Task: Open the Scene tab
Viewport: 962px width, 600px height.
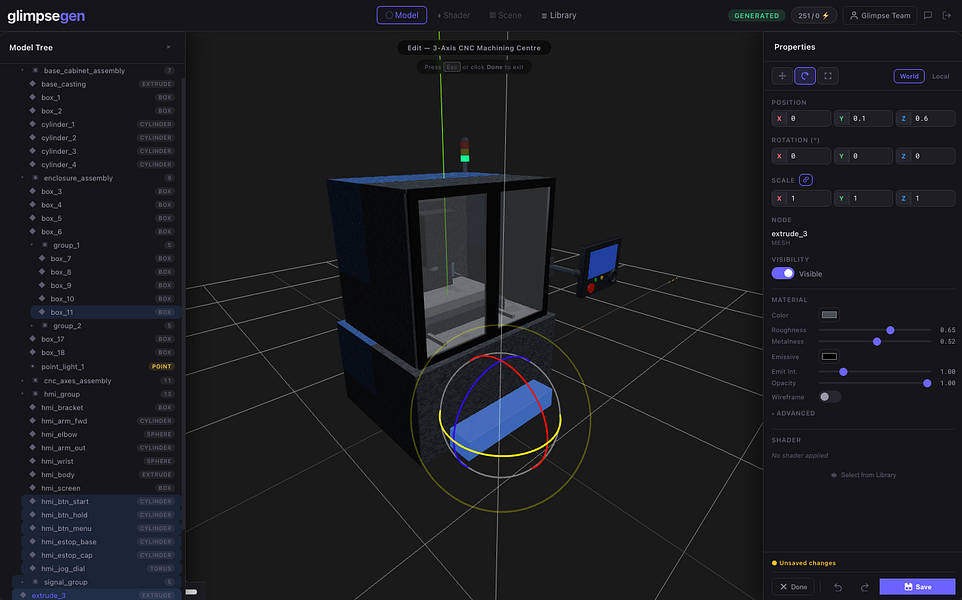Action: click(x=506, y=15)
